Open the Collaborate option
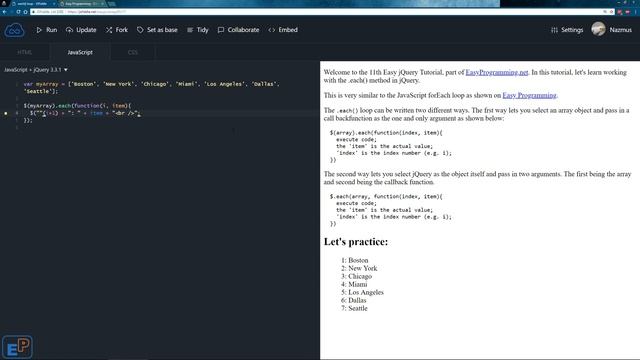Screen dimensions: 640x360 (x=238, y=30)
